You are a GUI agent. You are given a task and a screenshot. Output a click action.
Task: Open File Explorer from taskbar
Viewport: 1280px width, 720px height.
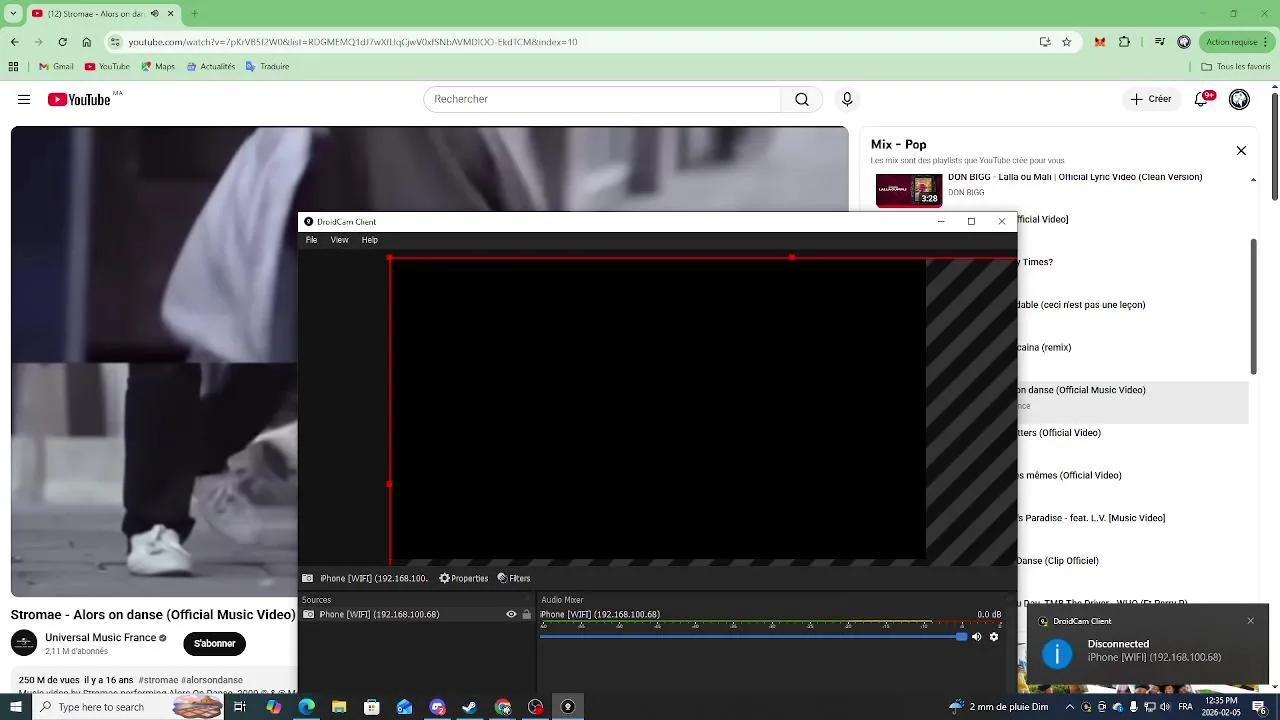click(x=339, y=707)
